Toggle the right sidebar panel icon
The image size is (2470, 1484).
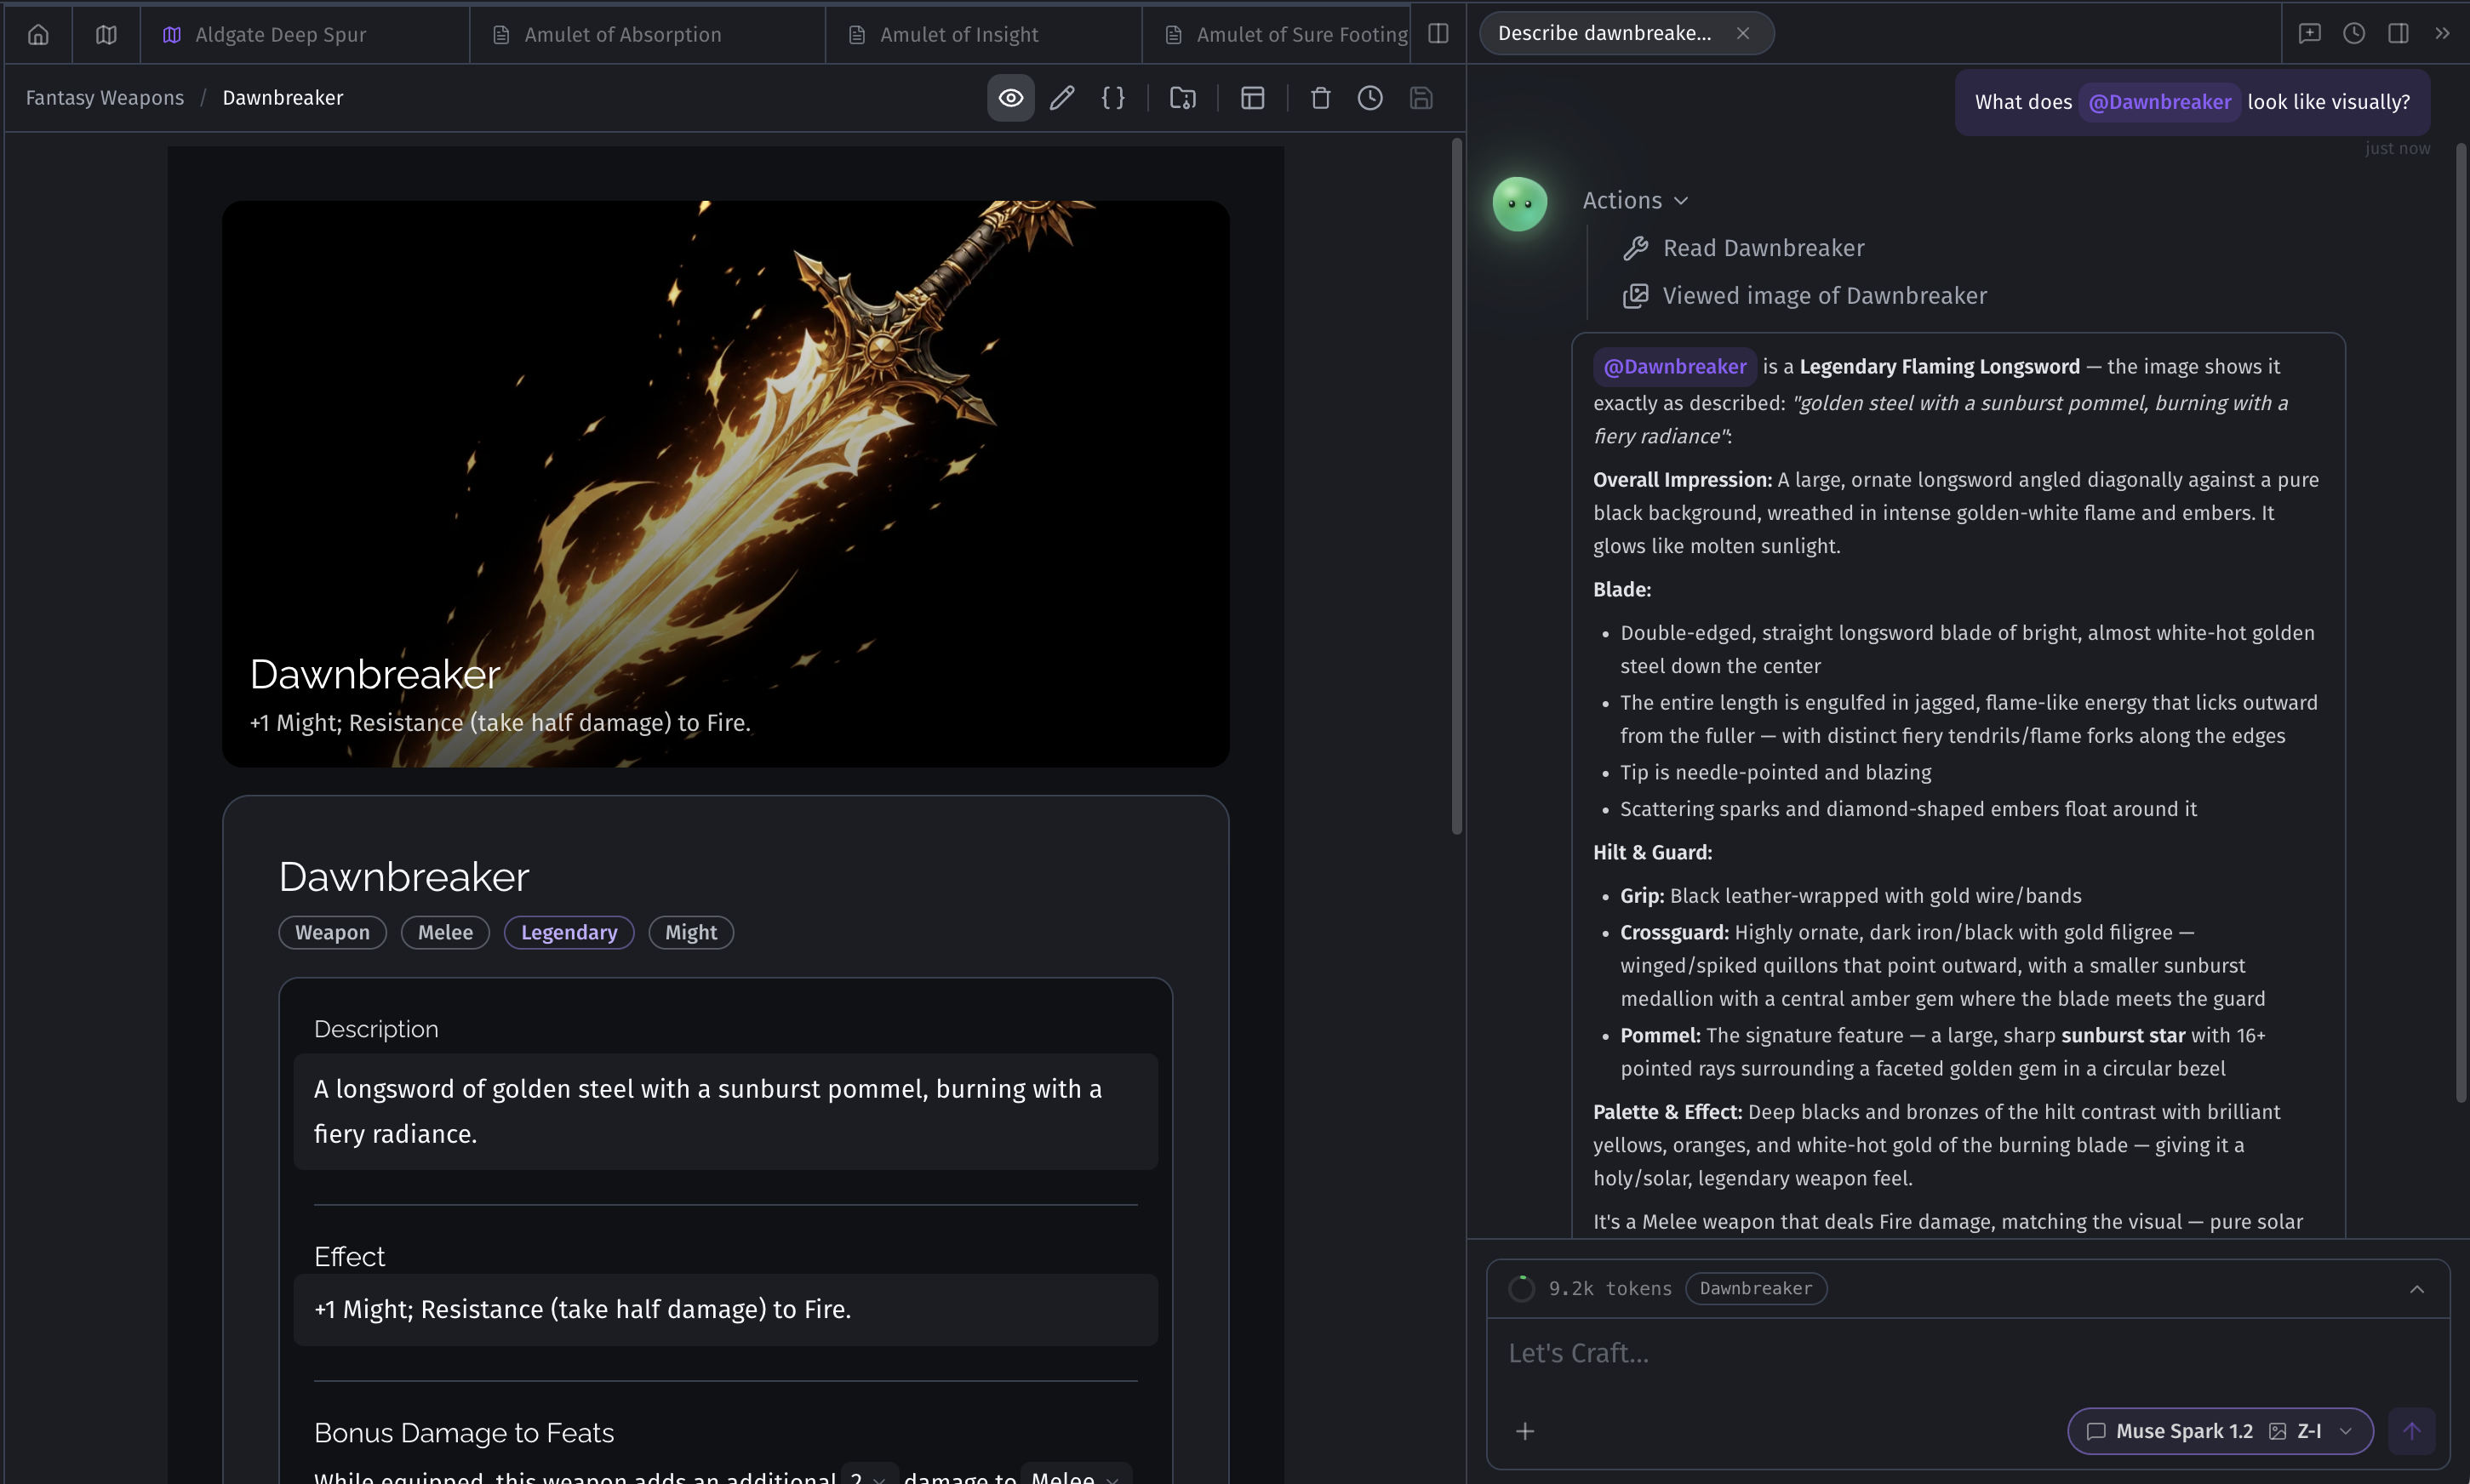[x=2398, y=34]
